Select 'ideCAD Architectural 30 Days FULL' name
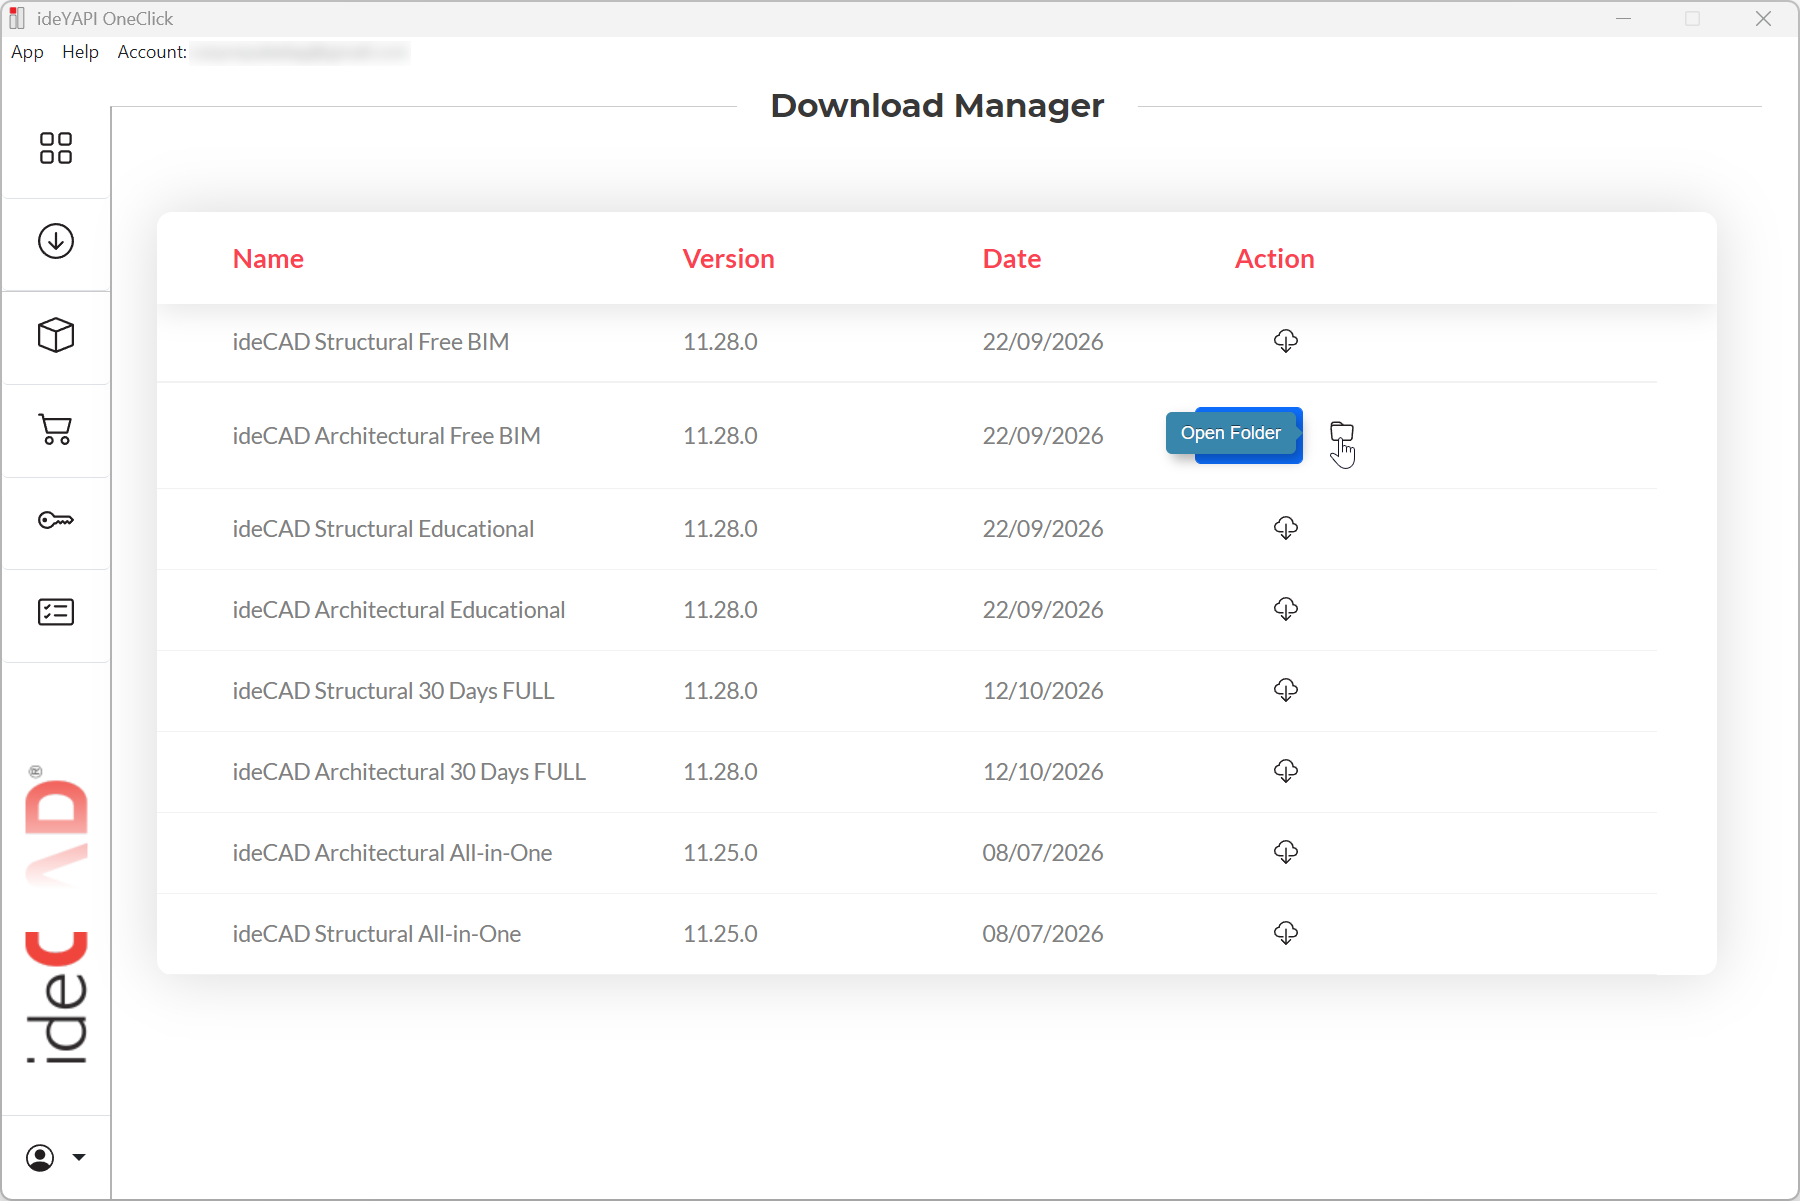 (x=409, y=772)
